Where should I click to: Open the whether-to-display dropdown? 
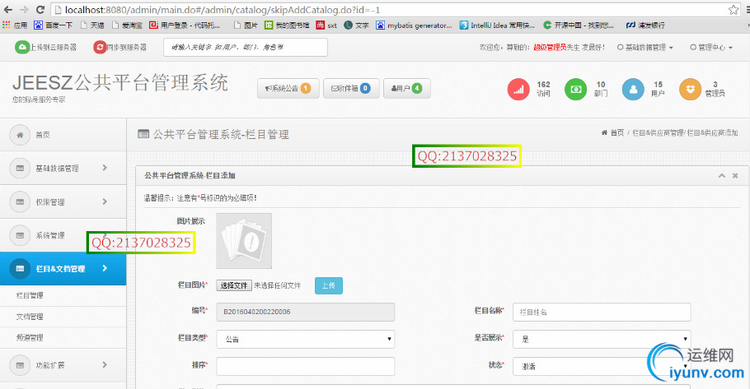click(x=602, y=339)
